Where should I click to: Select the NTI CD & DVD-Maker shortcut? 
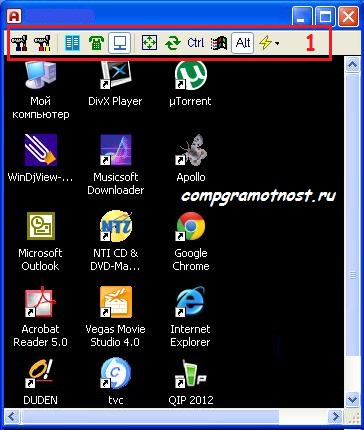coord(116,226)
